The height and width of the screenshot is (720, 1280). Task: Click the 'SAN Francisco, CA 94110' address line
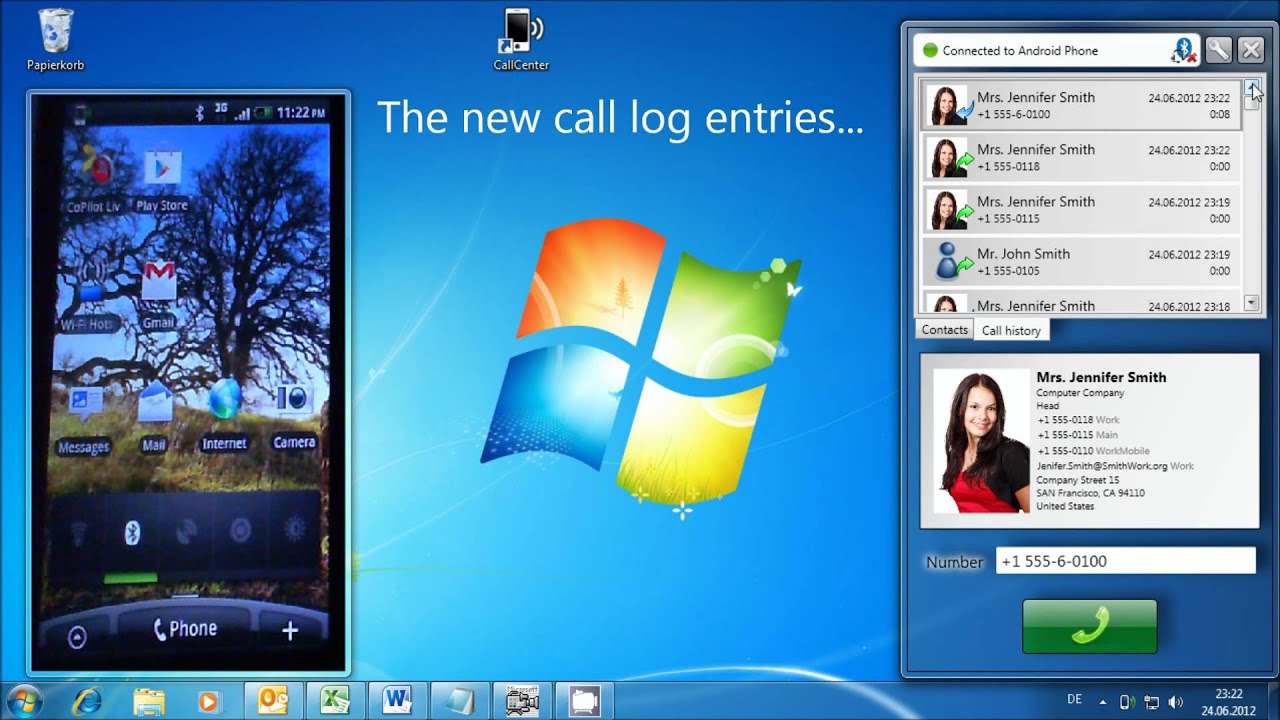(1090, 493)
